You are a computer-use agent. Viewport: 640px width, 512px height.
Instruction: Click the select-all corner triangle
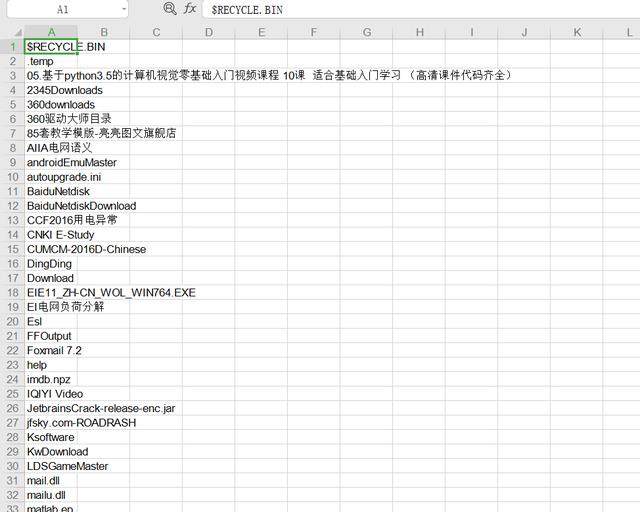tap(18, 32)
